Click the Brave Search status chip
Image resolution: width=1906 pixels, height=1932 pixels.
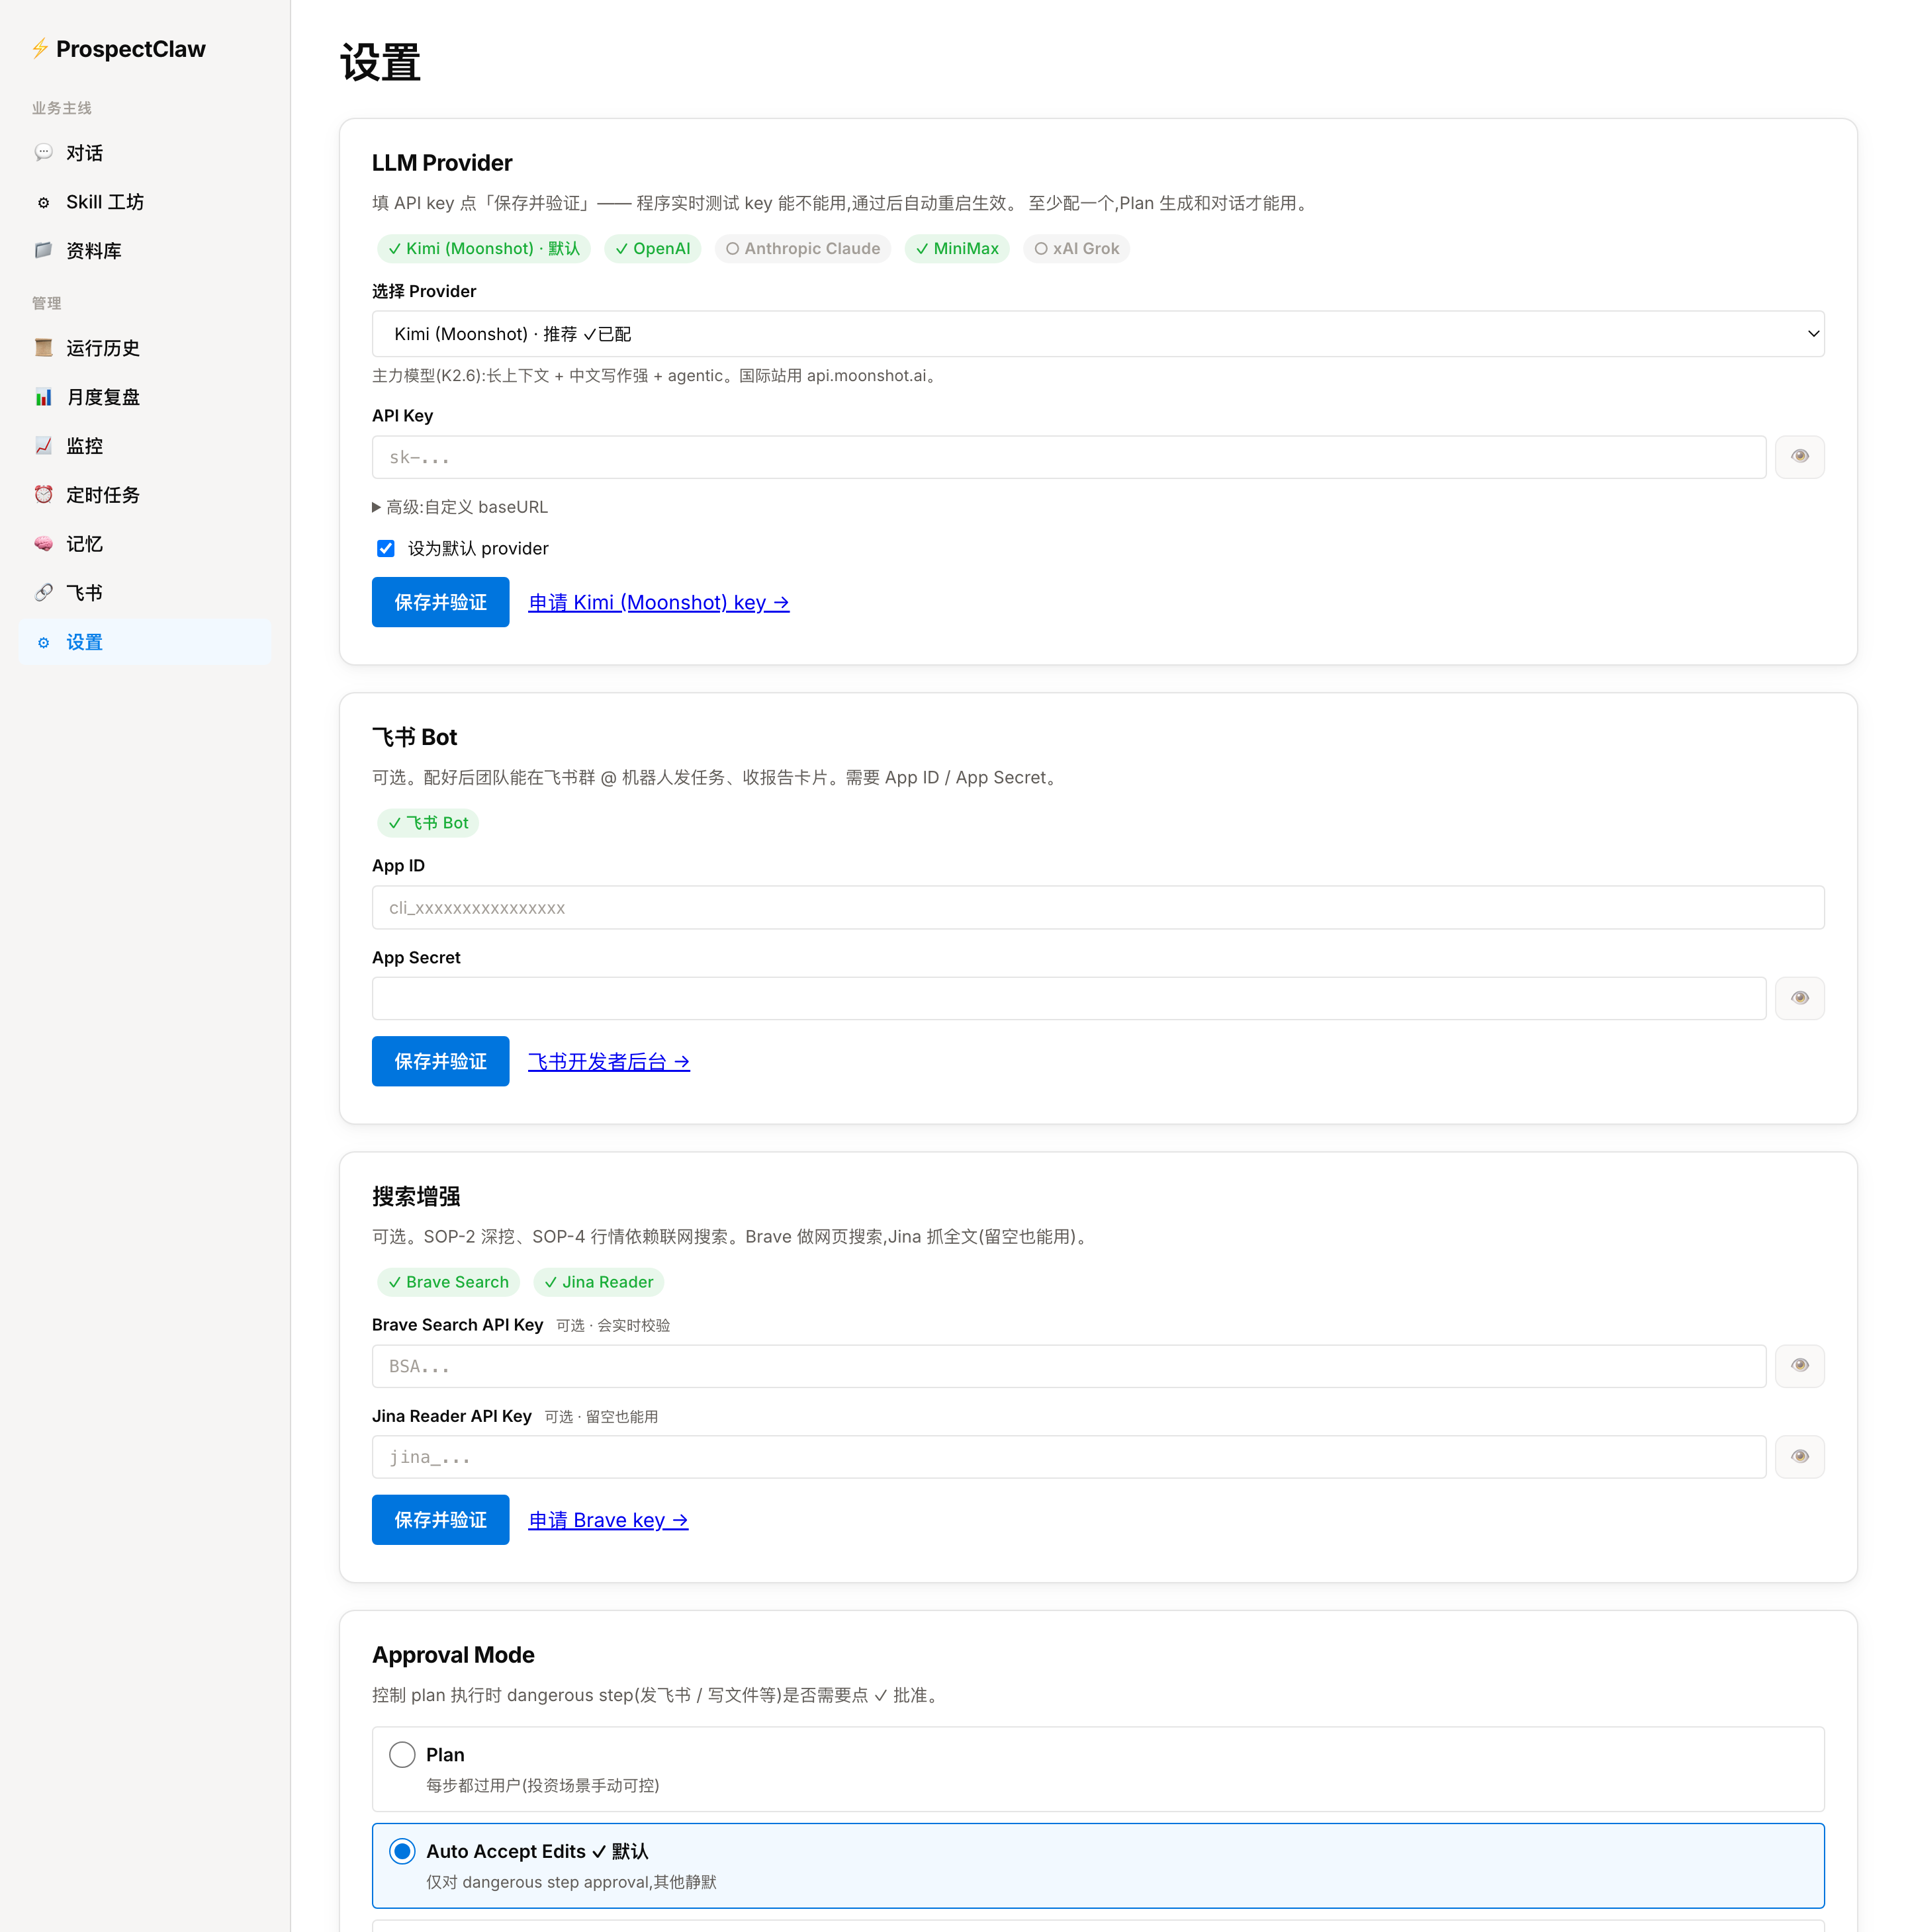448,1282
